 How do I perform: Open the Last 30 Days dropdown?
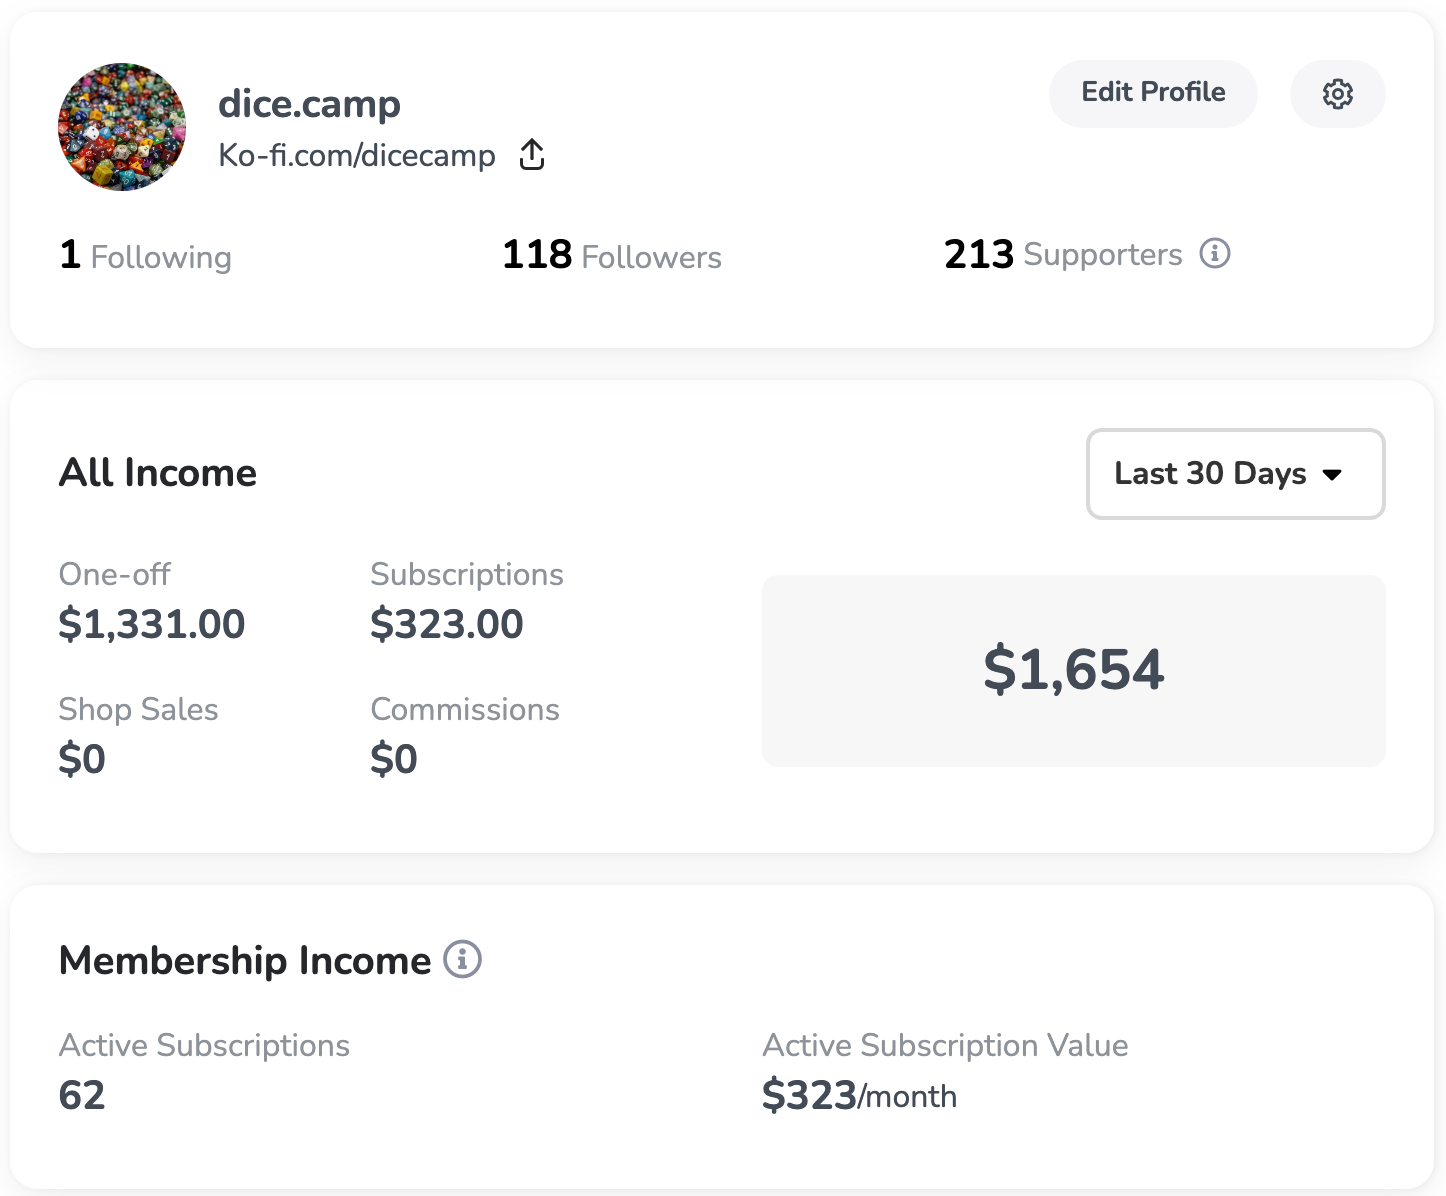tap(1235, 474)
